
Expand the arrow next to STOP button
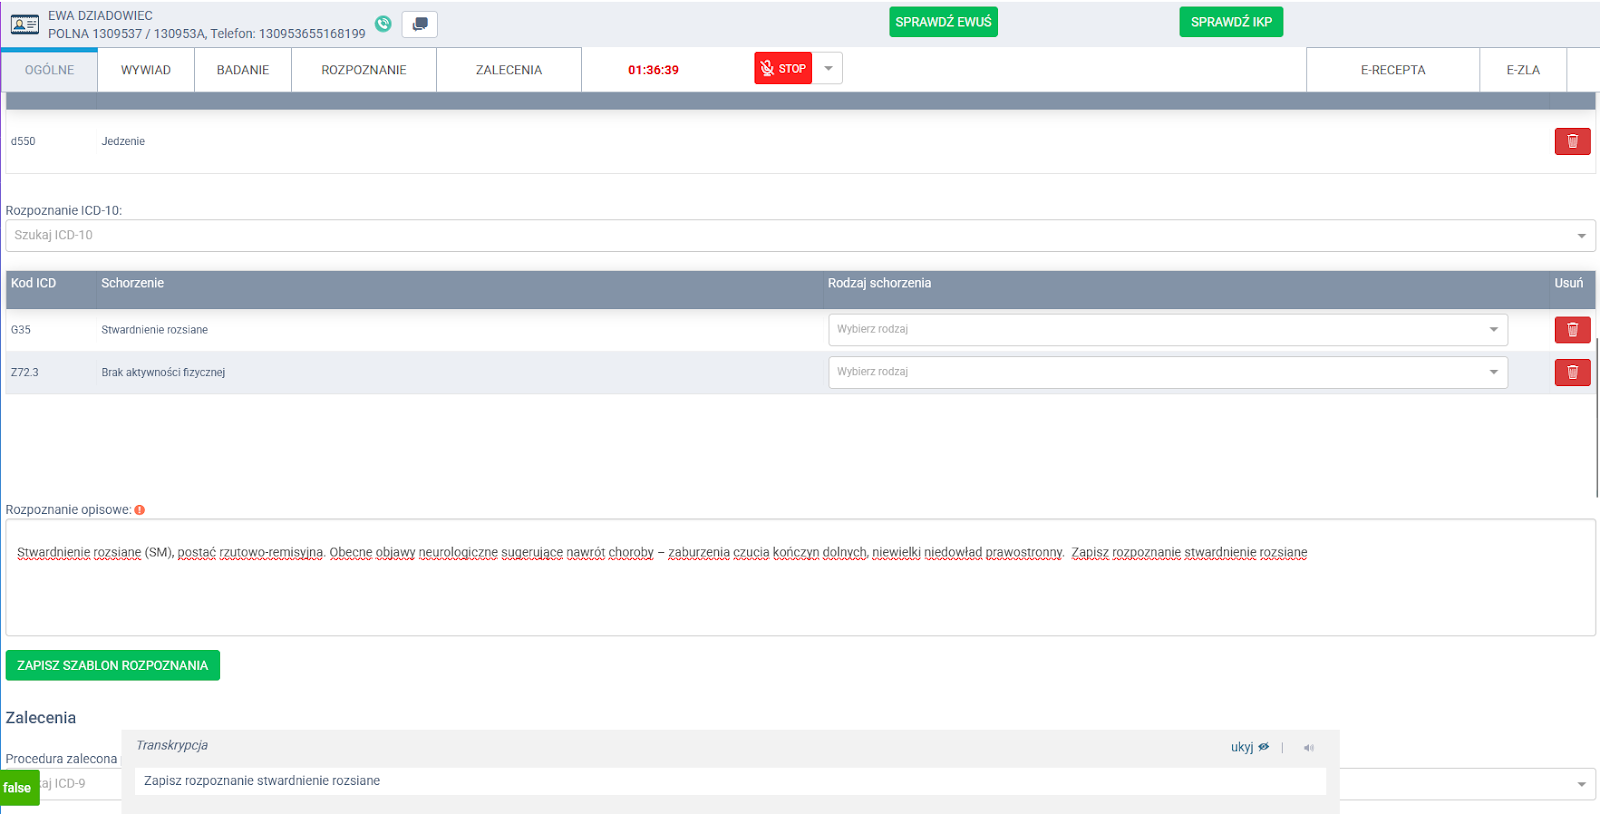pos(828,69)
